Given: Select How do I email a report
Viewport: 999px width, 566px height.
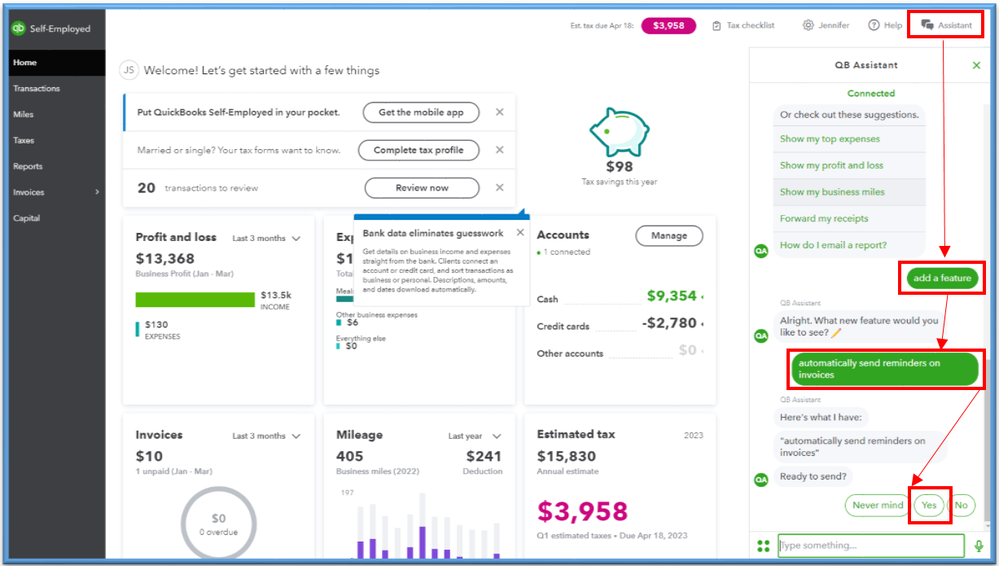Looking at the screenshot, I should pos(849,245).
